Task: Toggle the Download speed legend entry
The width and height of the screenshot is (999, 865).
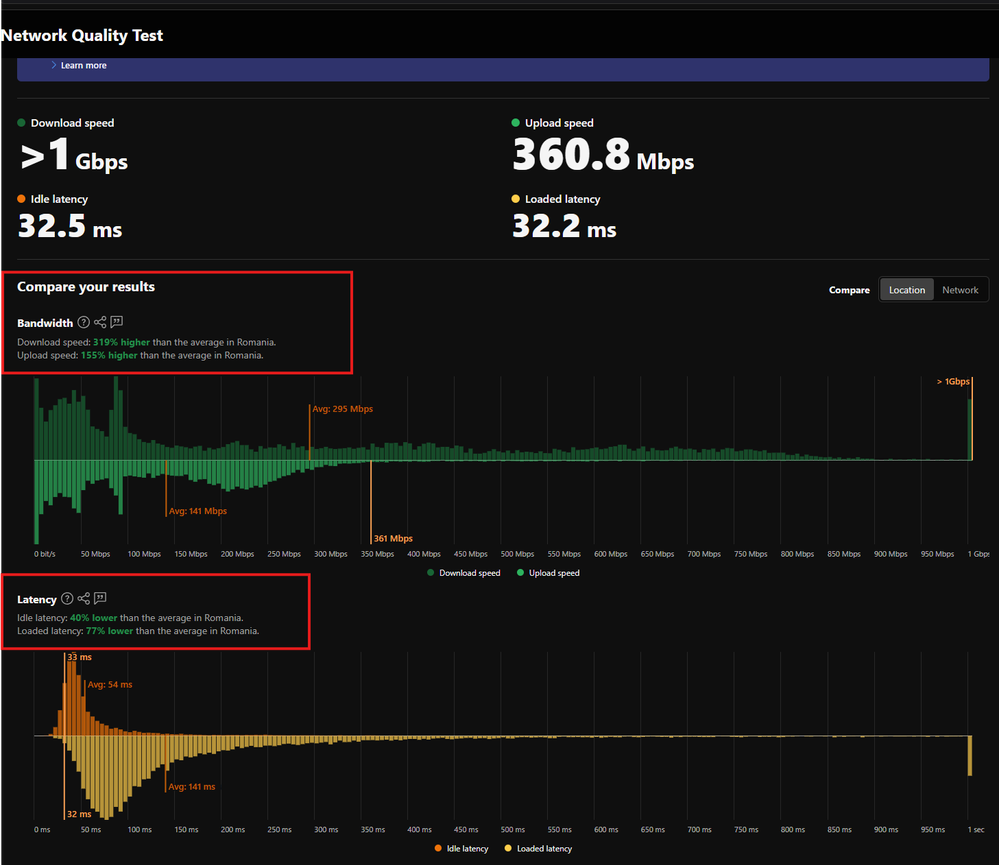Action: pyautogui.click(x=463, y=573)
